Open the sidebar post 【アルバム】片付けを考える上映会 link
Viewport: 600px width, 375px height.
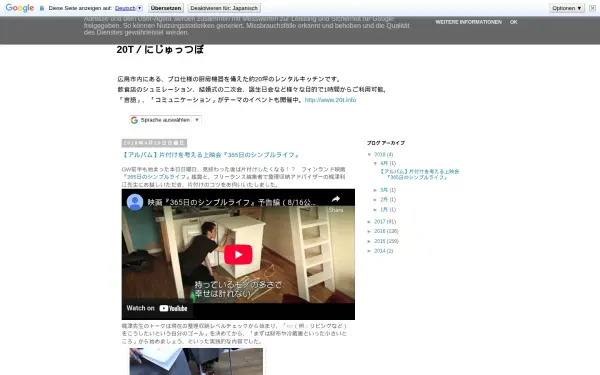[419, 174]
